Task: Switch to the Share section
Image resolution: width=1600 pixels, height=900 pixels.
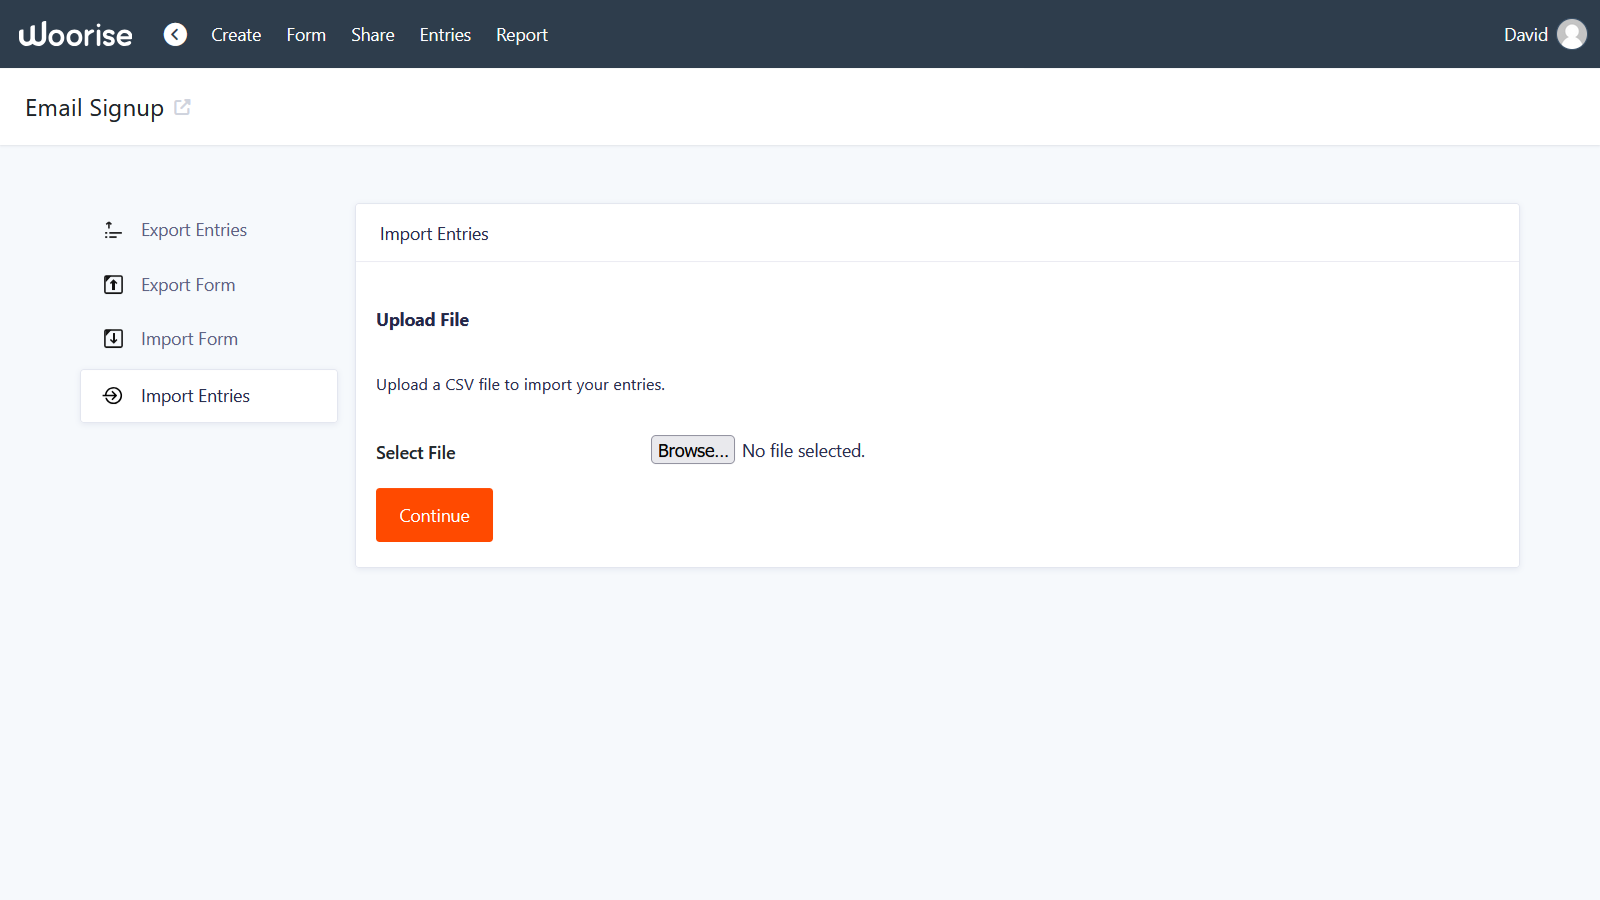Action: (x=372, y=34)
